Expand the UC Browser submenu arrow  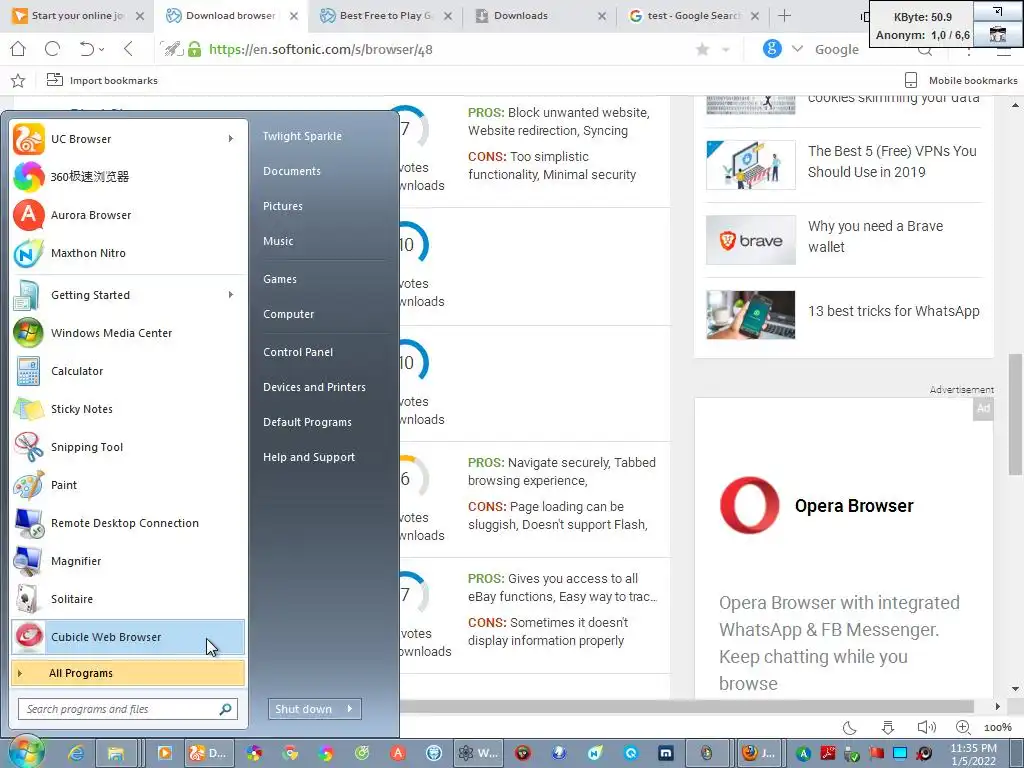(x=231, y=138)
